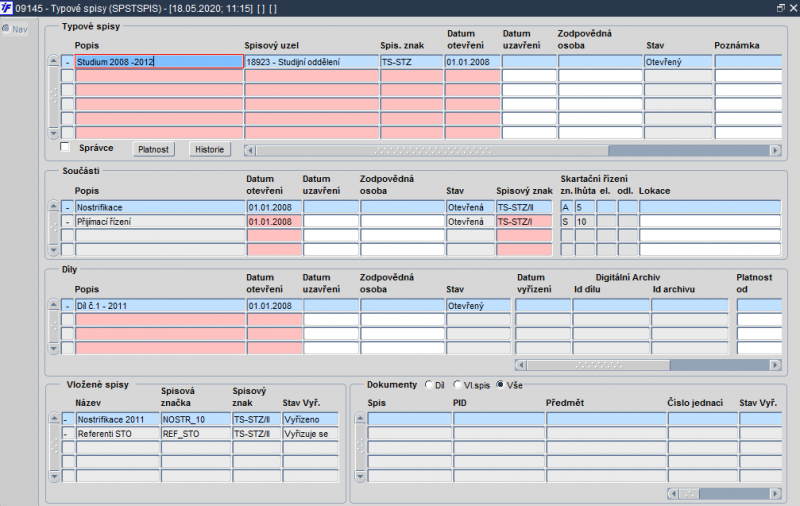Click scroll-up arrow in Díly block
Viewport: 800px width, 506px height.
point(54,305)
